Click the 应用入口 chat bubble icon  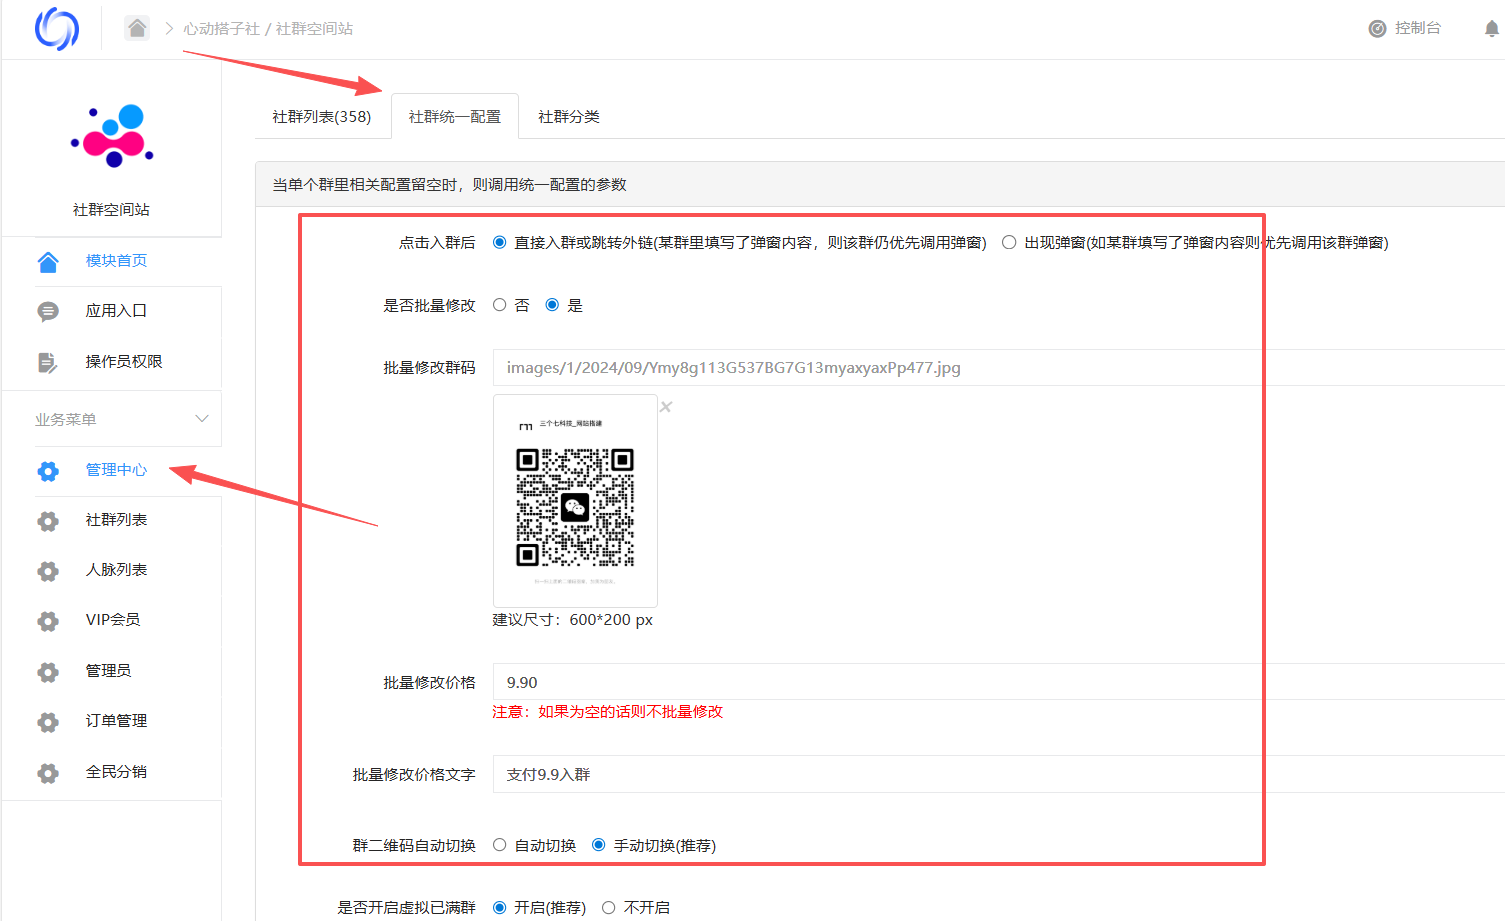48,310
